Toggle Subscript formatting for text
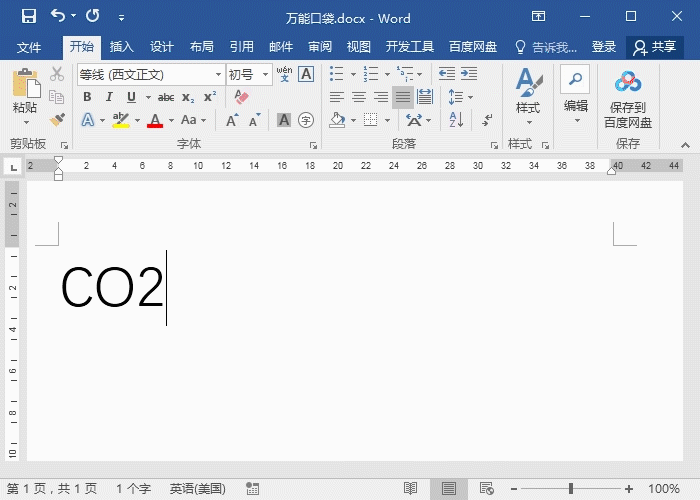Screen dimensions: 700x500 [188, 97]
